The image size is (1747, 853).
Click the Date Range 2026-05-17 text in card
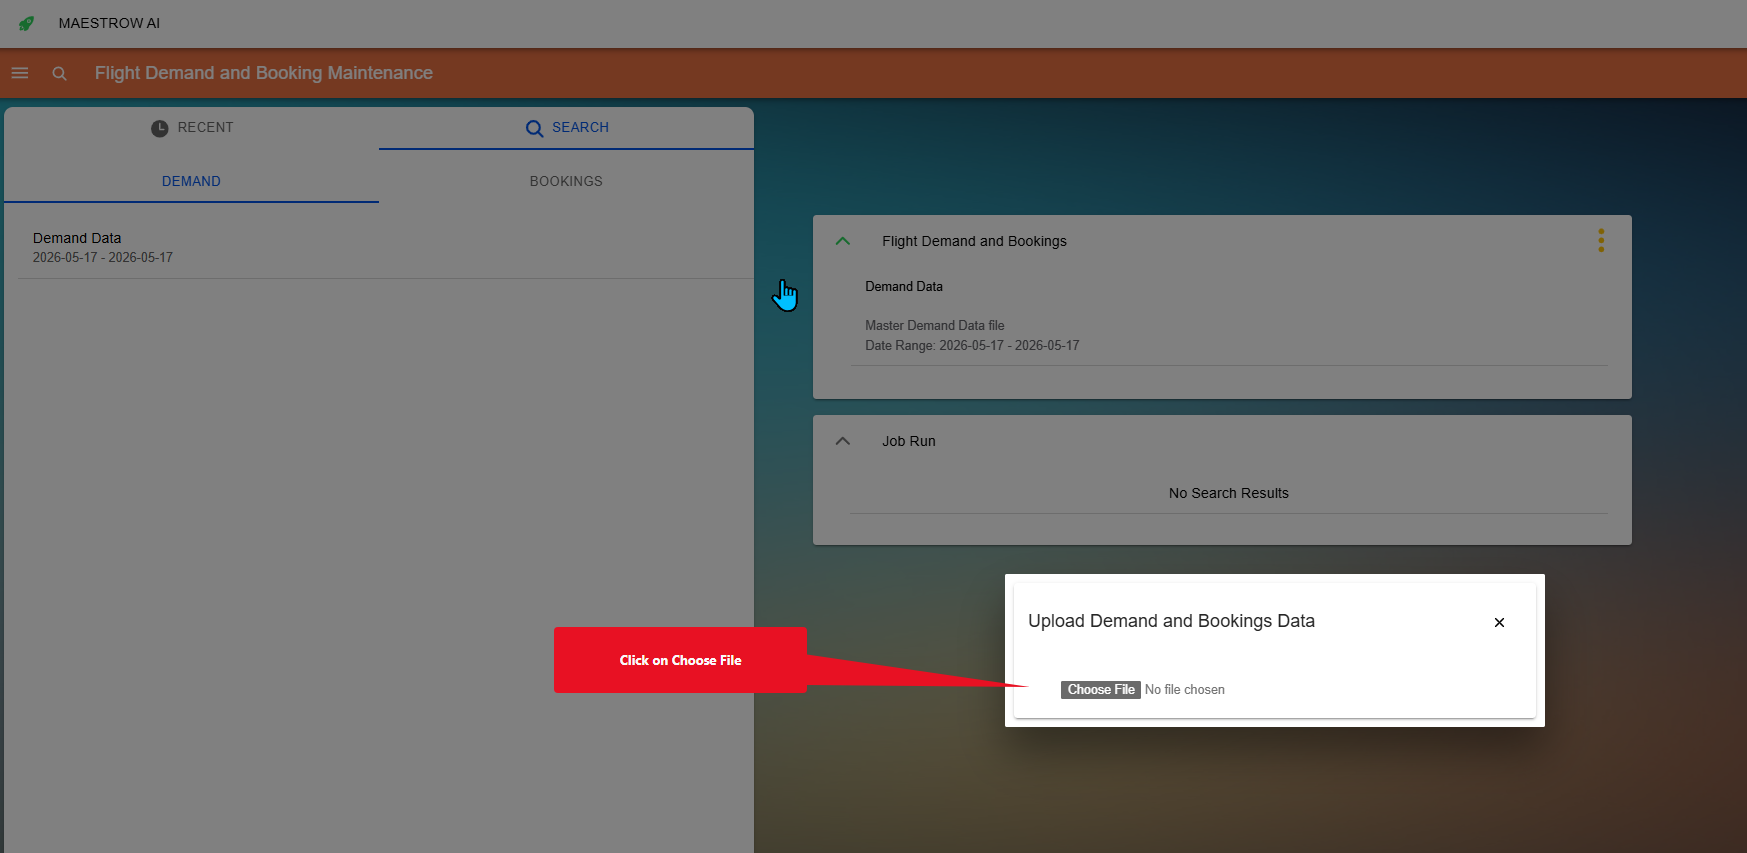coord(972,346)
